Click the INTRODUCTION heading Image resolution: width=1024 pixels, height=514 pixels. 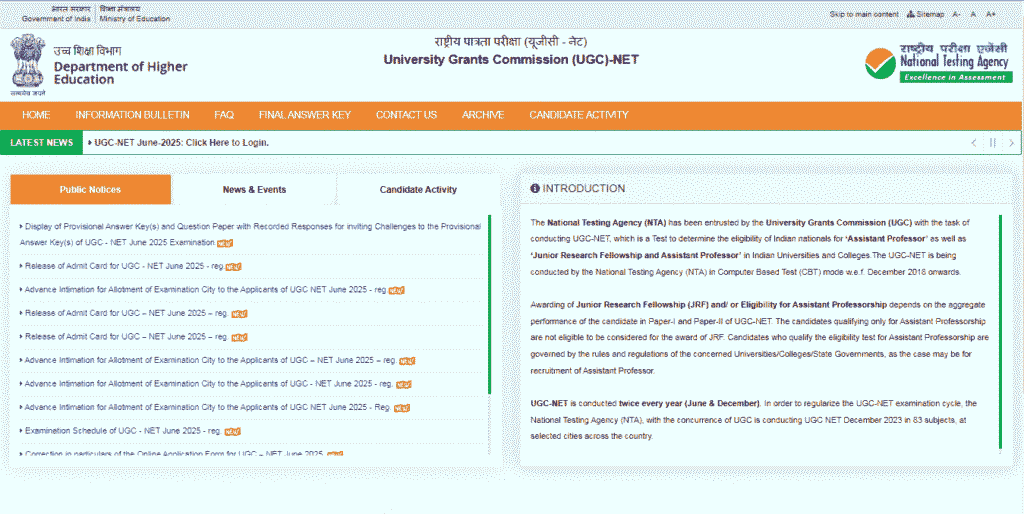(x=584, y=188)
